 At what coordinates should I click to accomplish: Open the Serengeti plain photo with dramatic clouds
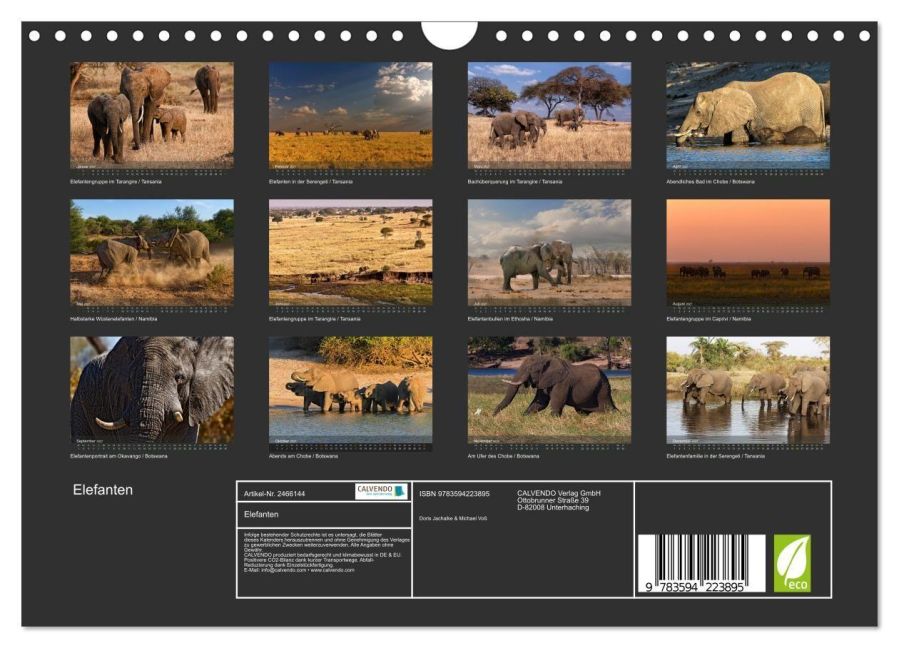pos(351,115)
